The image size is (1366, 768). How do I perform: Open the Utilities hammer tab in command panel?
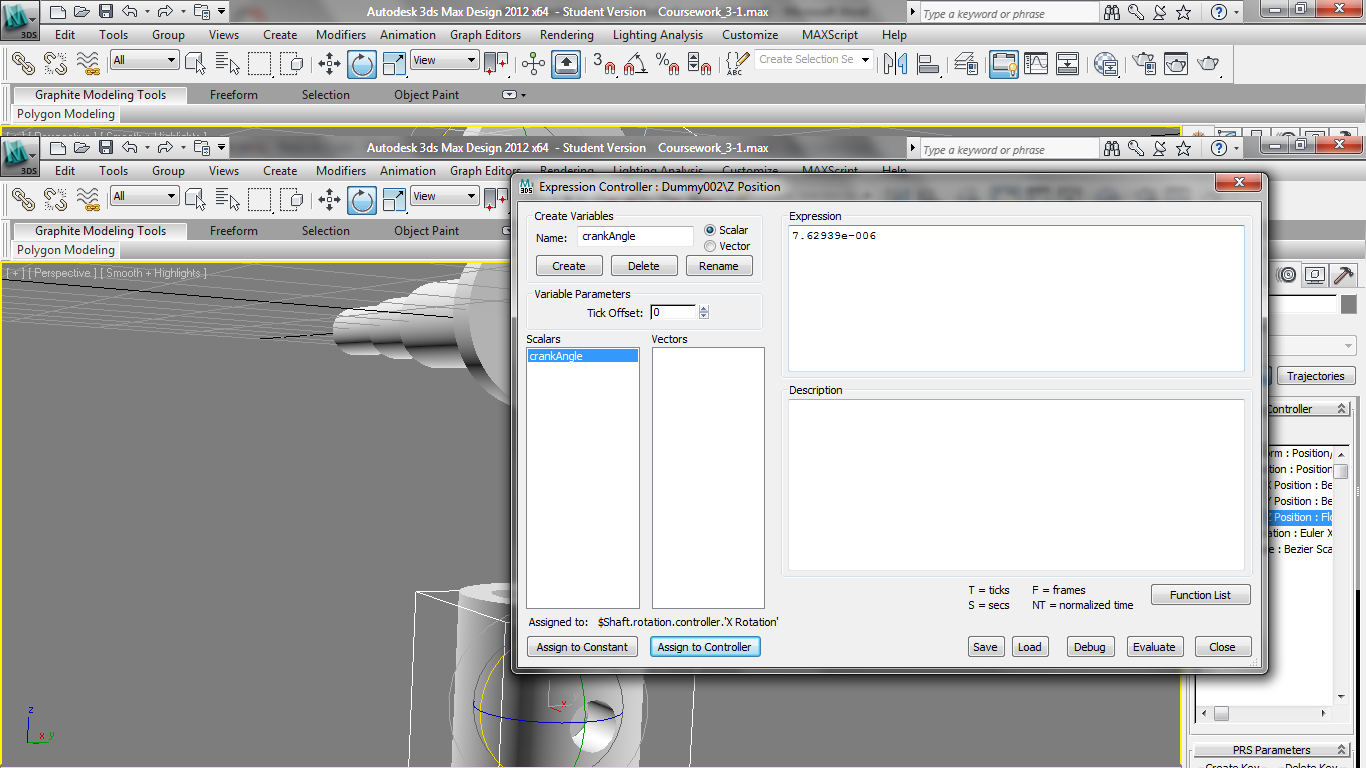(1345, 274)
